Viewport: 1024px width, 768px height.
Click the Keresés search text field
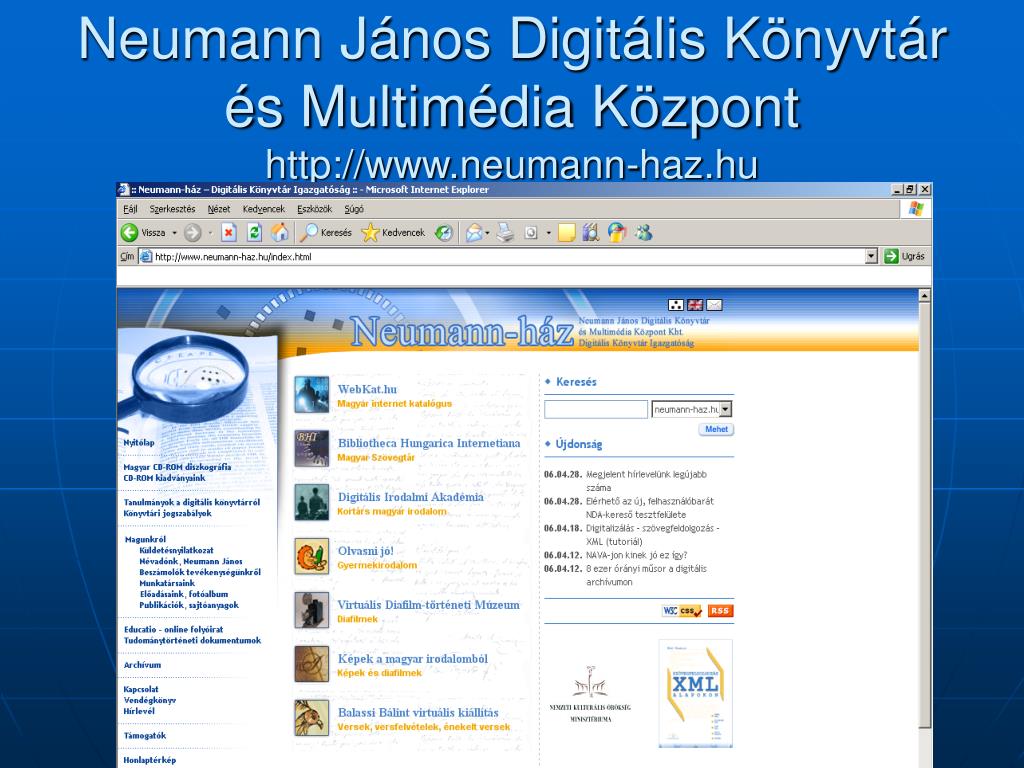(x=596, y=409)
